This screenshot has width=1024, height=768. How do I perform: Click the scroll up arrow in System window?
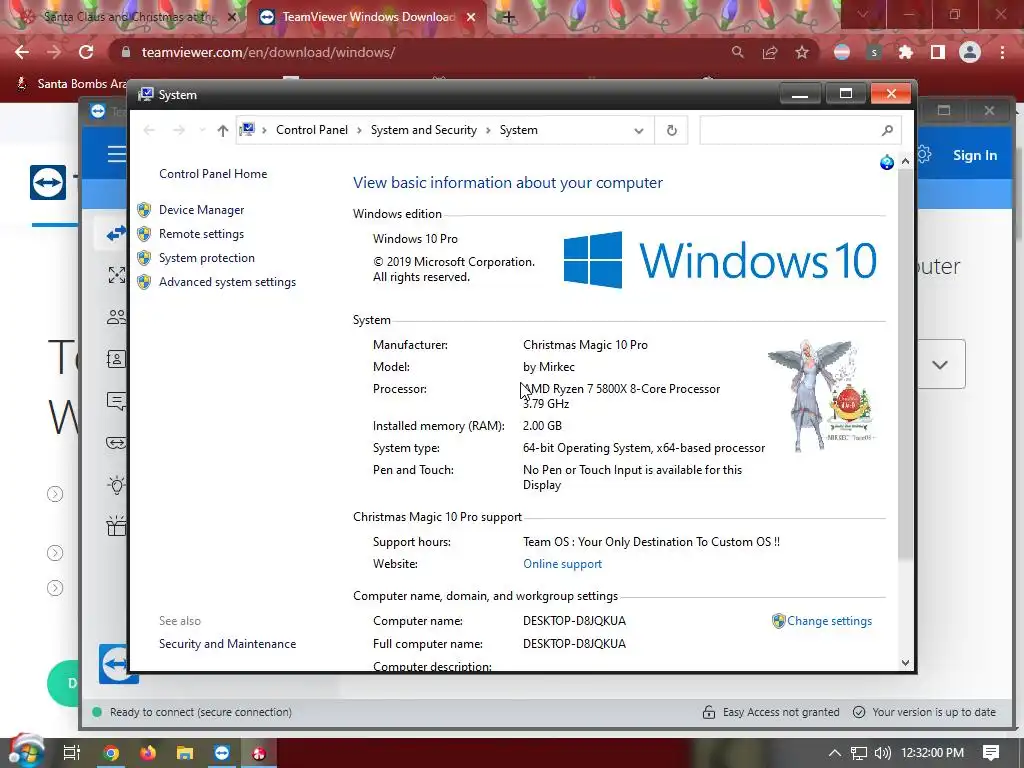pos(905,161)
